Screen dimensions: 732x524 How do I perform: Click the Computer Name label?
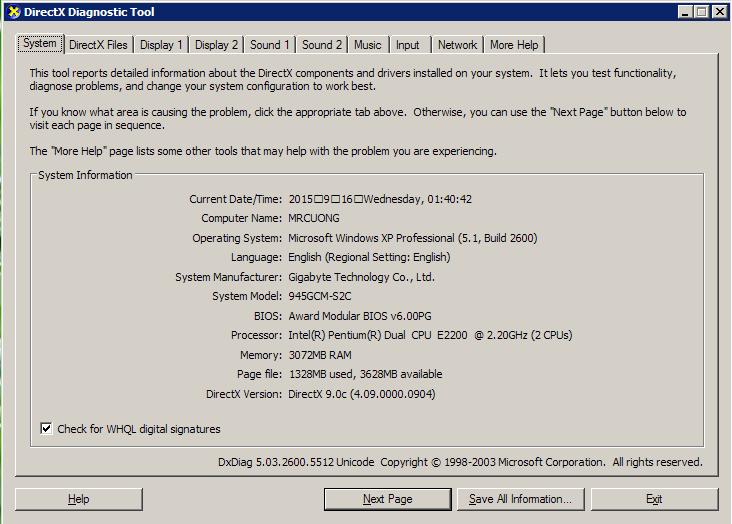[241, 218]
